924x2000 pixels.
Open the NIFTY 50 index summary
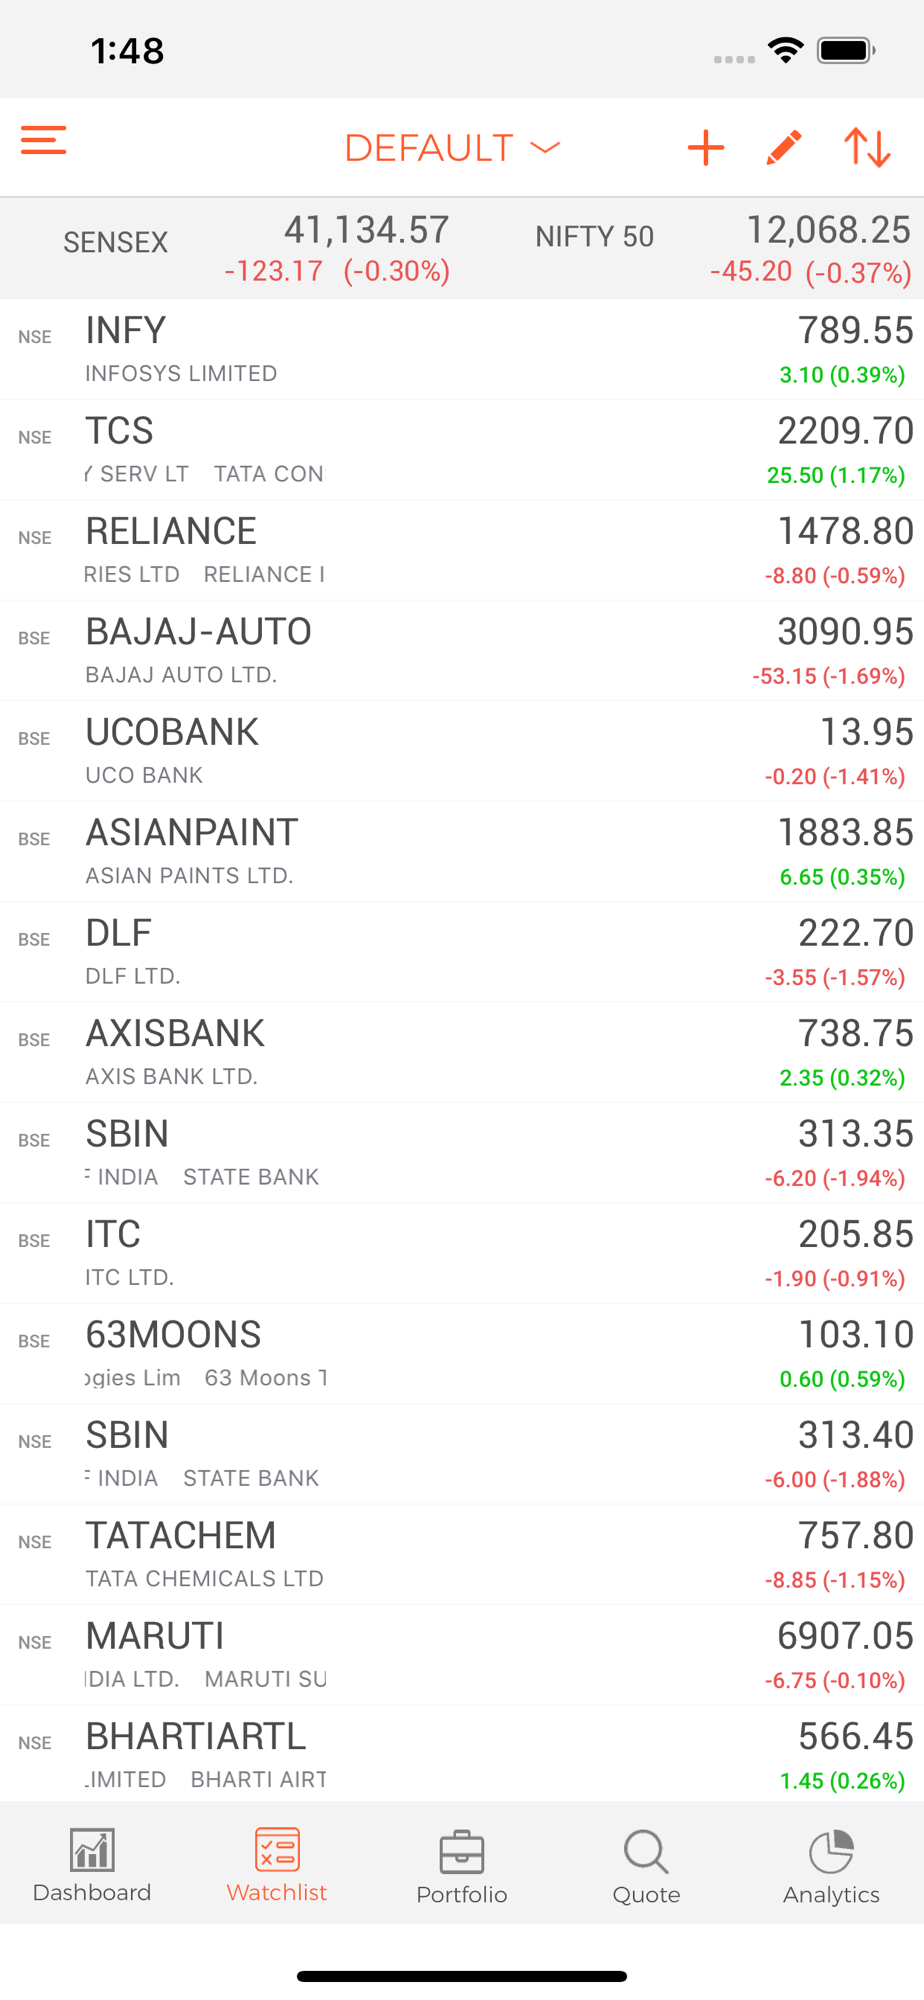[722, 248]
